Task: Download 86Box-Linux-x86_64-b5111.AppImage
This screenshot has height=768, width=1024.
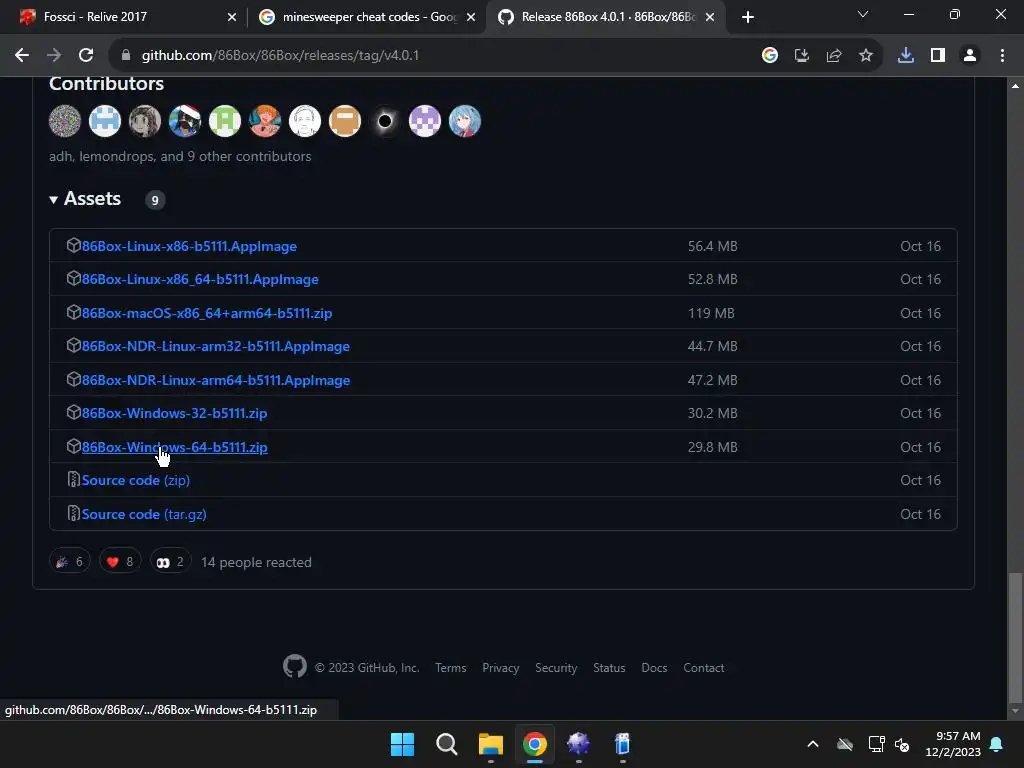Action: 200,280
